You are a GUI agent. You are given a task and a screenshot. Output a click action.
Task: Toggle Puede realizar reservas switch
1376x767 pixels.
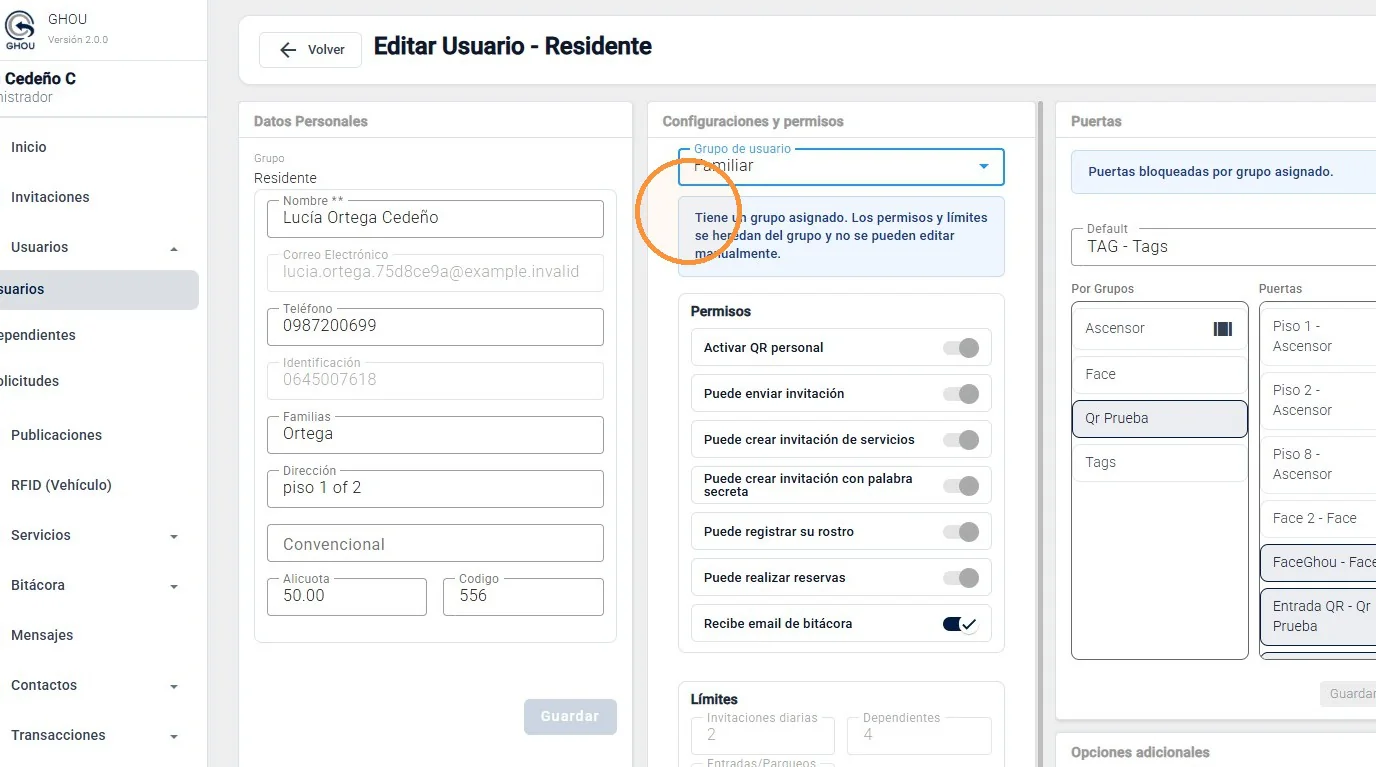(960, 578)
